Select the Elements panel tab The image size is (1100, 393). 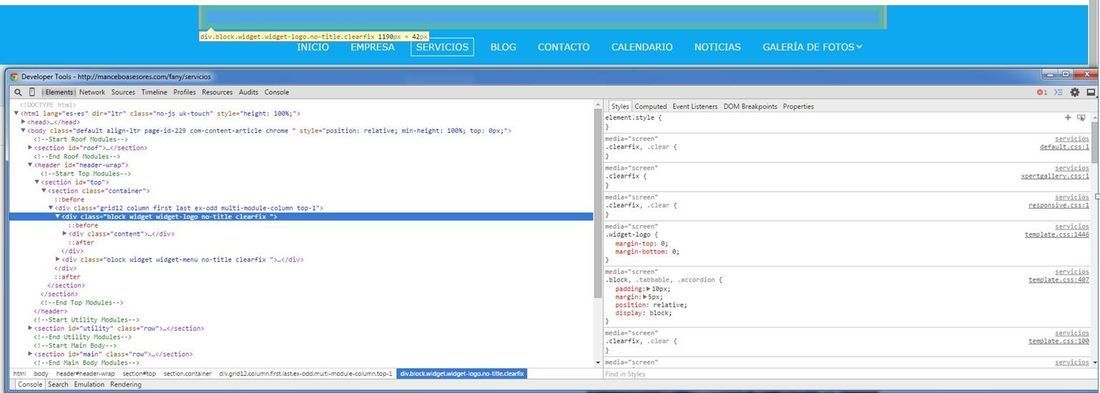(x=59, y=92)
